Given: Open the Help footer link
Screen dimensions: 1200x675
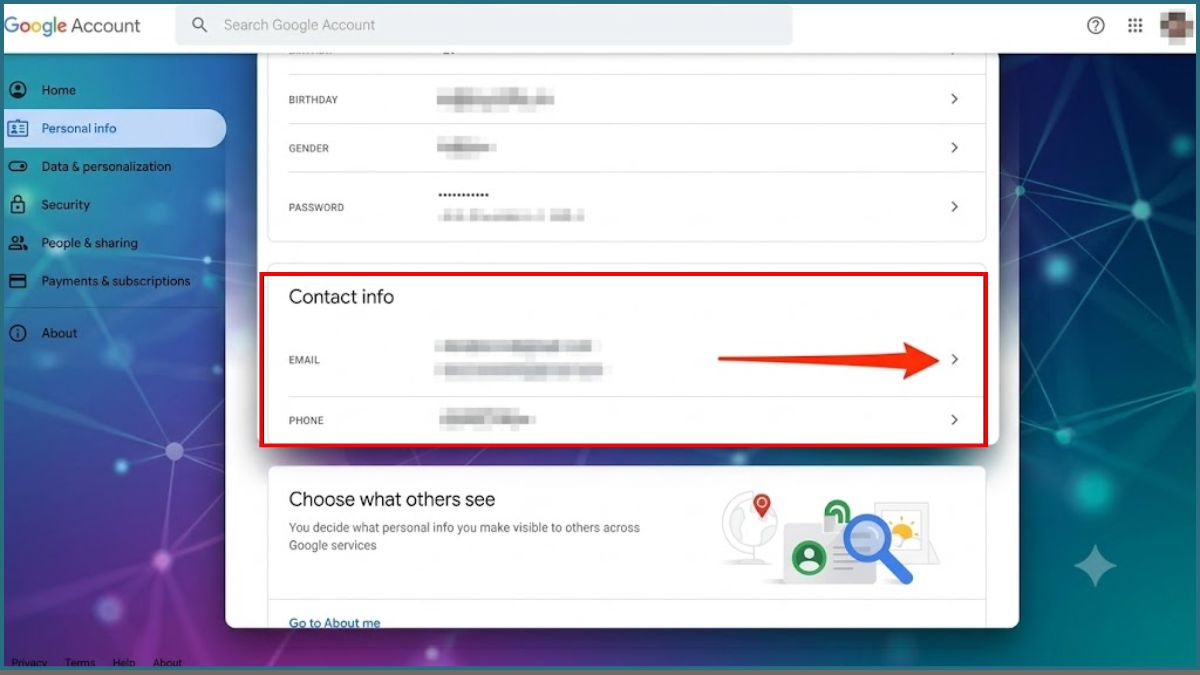Looking at the screenshot, I should click(x=124, y=663).
